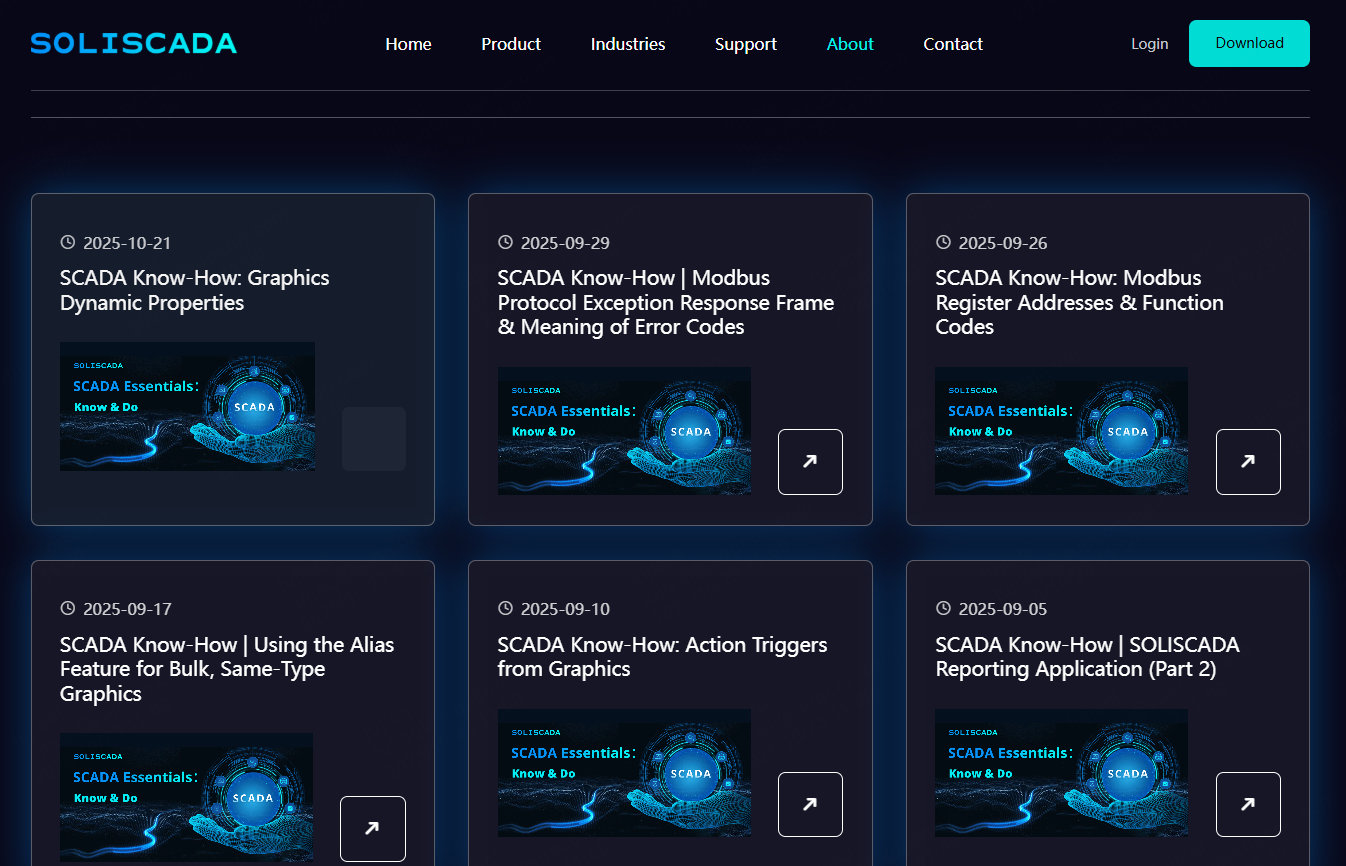Go to the Home menu item
The width and height of the screenshot is (1346, 866).
click(x=408, y=44)
